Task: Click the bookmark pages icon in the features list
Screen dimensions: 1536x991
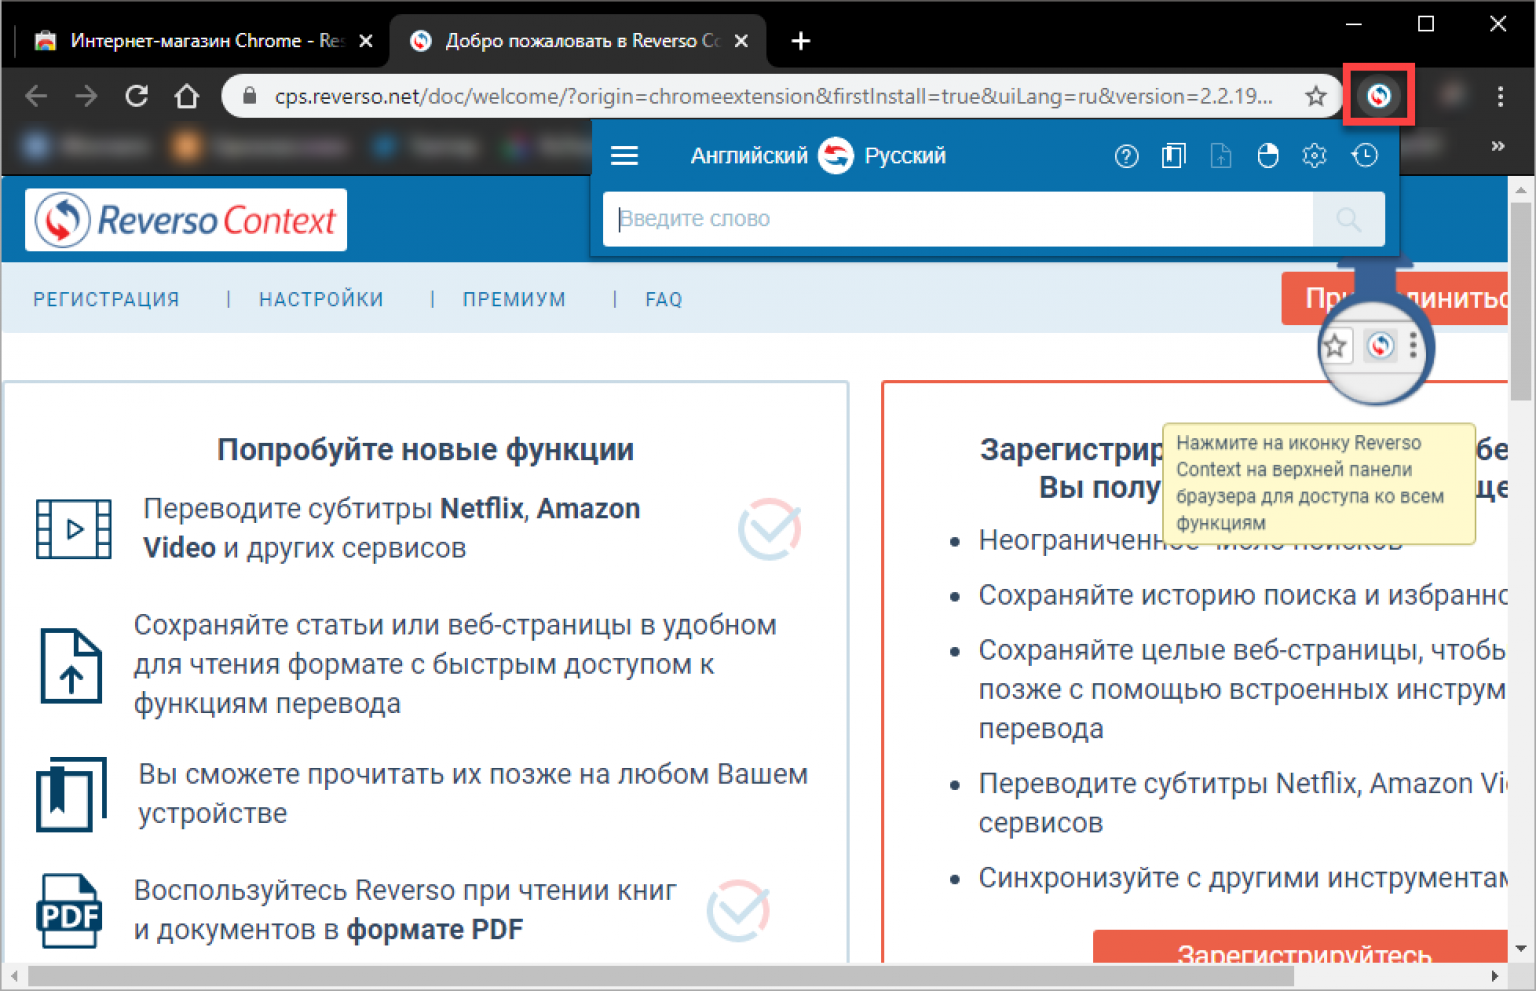Action: tap(71, 794)
